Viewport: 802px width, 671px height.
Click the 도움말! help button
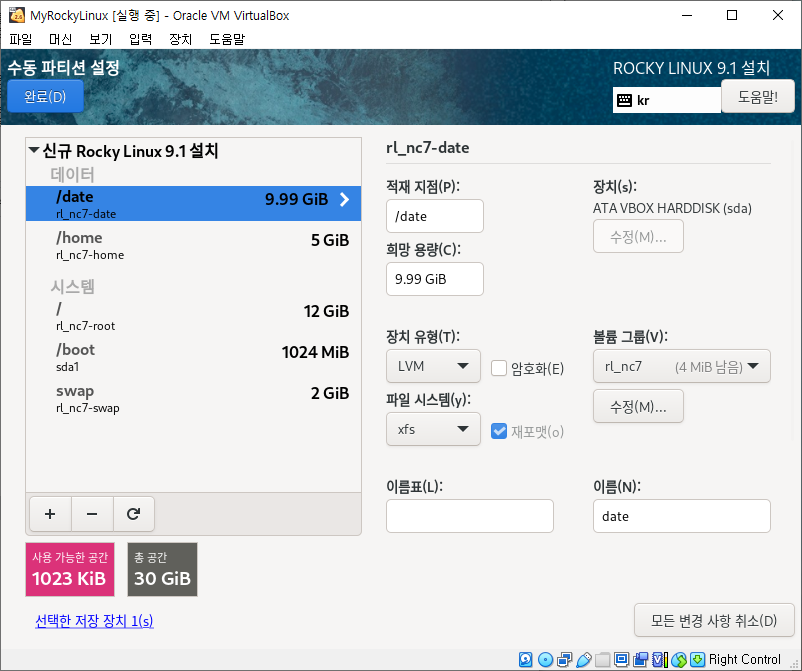pyautogui.click(x=758, y=96)
